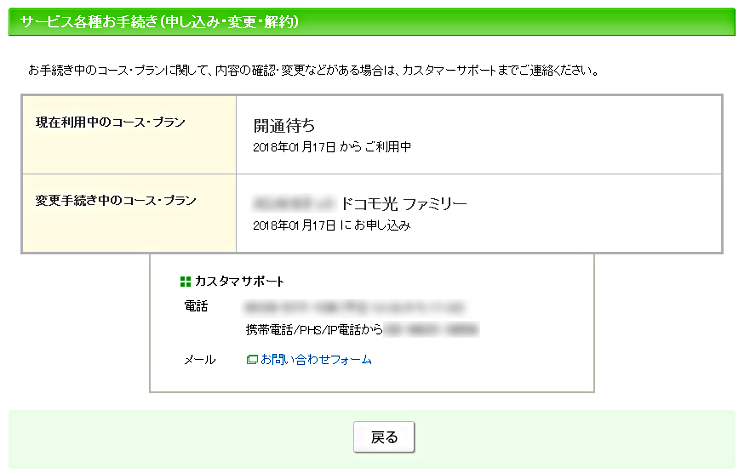This screenshot has height=473, width=750.
Task: Click the 2018年01月17日 からご利用中 date text
Action: tap(332, 147)
